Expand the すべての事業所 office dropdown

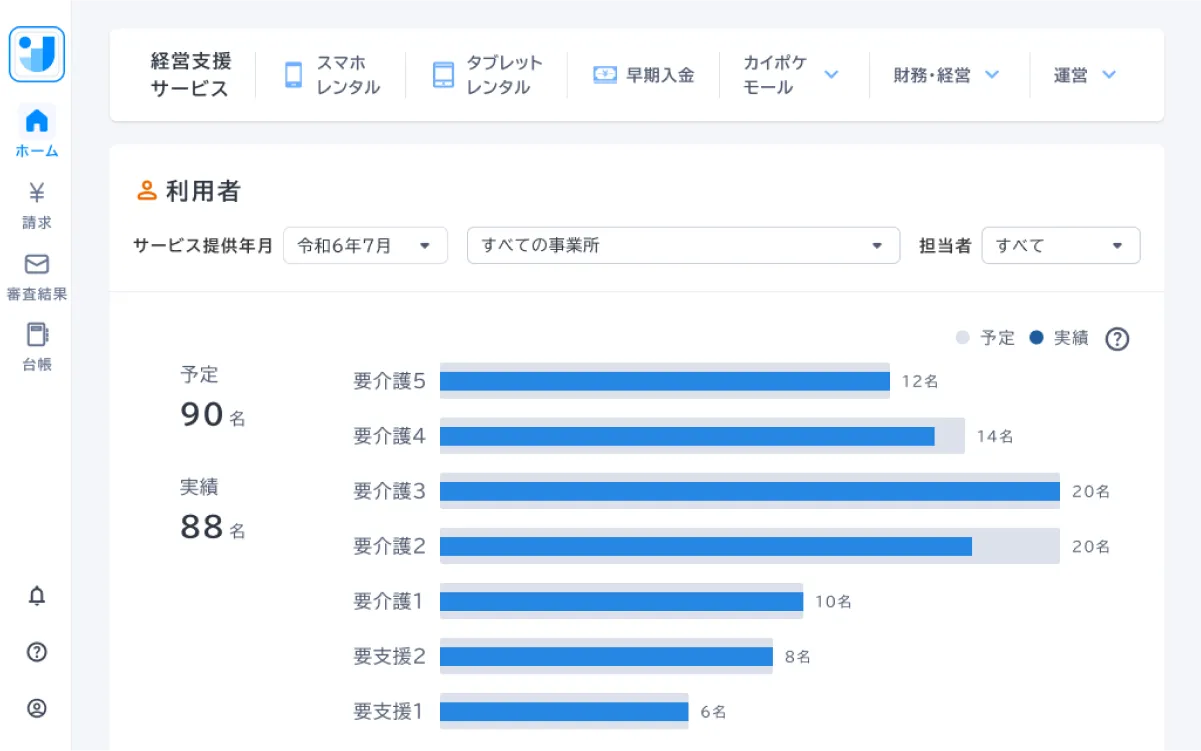(x=683, y=245)
